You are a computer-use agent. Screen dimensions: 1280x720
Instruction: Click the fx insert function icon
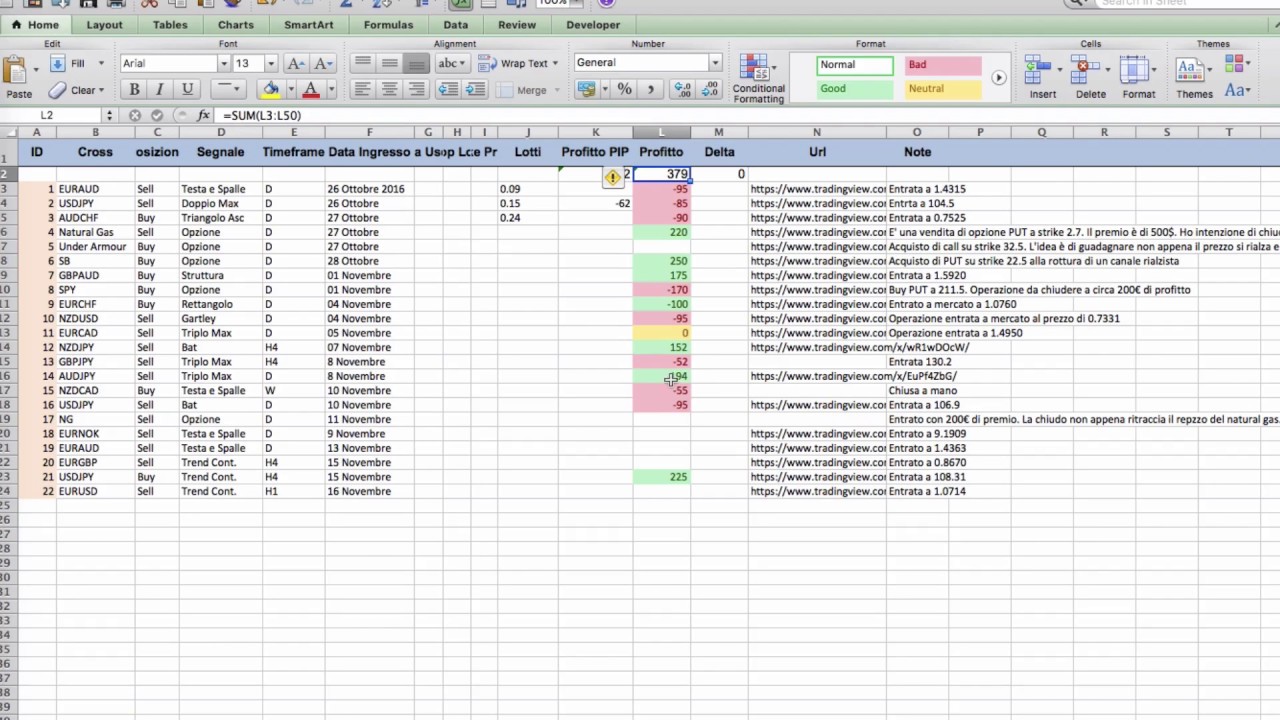tap(203, 115)
